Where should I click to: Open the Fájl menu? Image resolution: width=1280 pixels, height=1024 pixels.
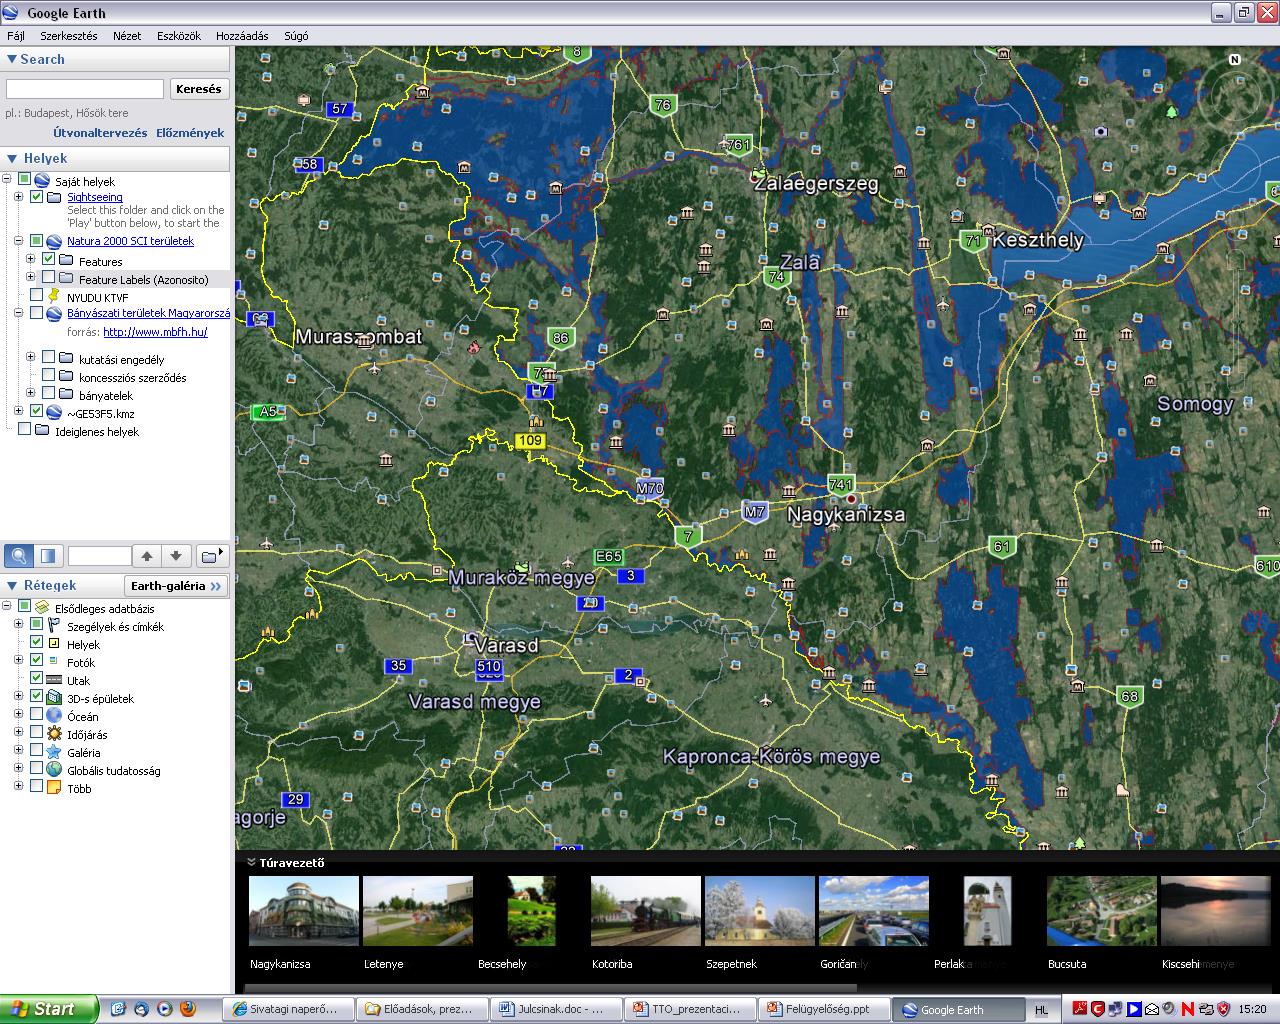pyautogui.click(x=16, y=36)
